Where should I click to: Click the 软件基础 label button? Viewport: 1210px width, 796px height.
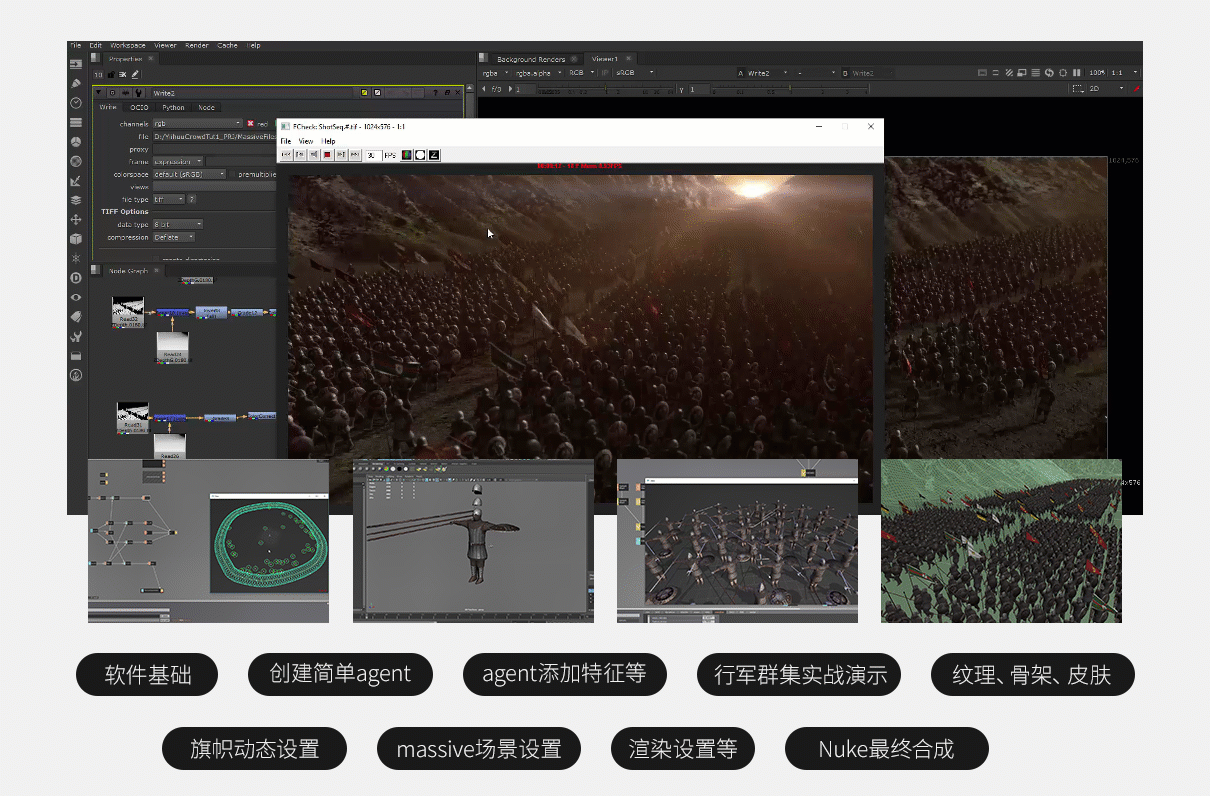point(148,675)
